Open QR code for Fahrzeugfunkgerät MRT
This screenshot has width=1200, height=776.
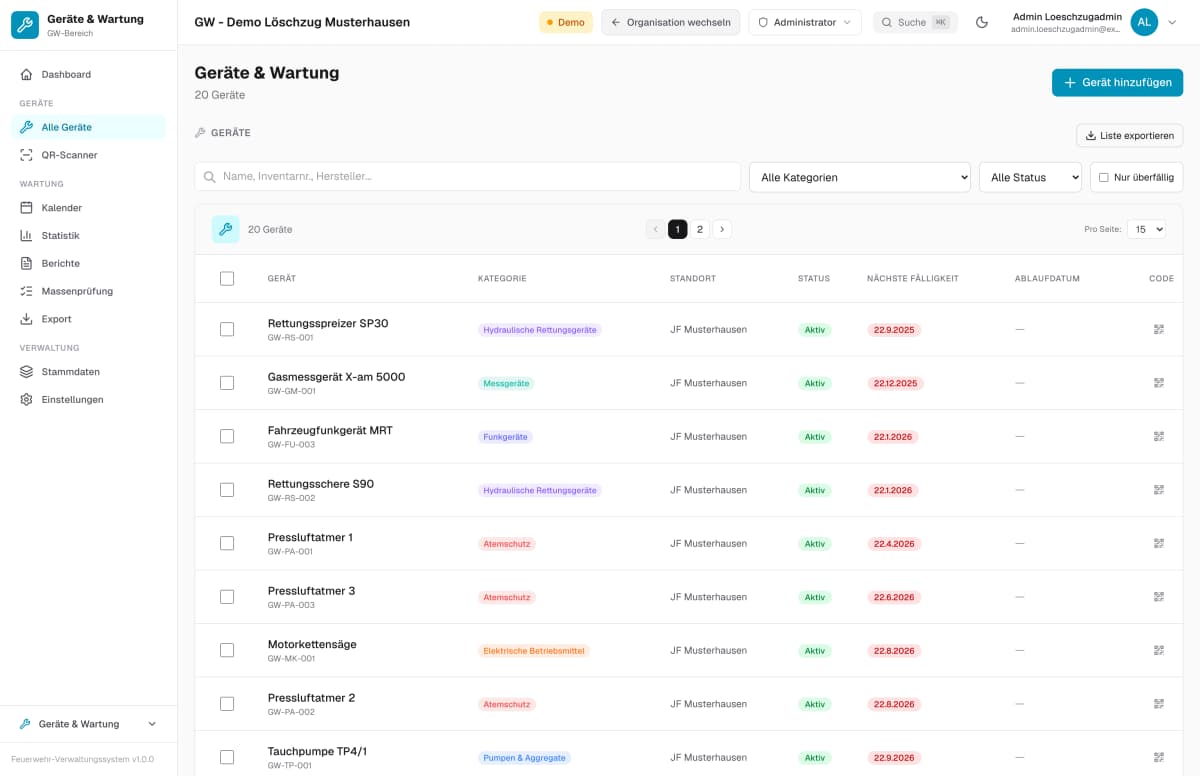point(1159,436)
